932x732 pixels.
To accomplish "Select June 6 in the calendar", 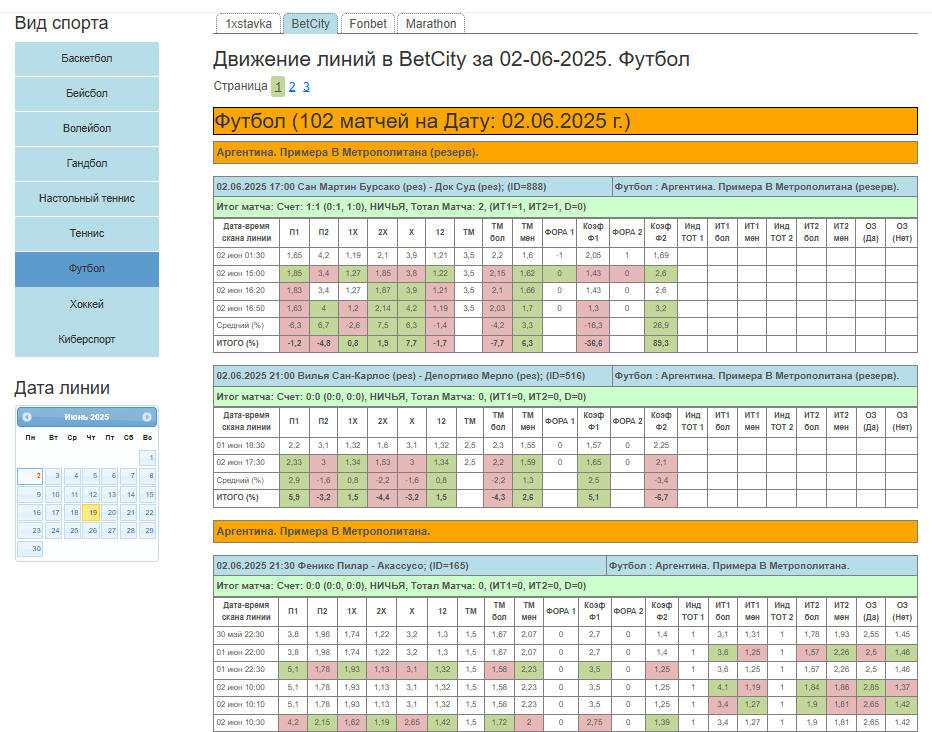I will click(109, 476).
